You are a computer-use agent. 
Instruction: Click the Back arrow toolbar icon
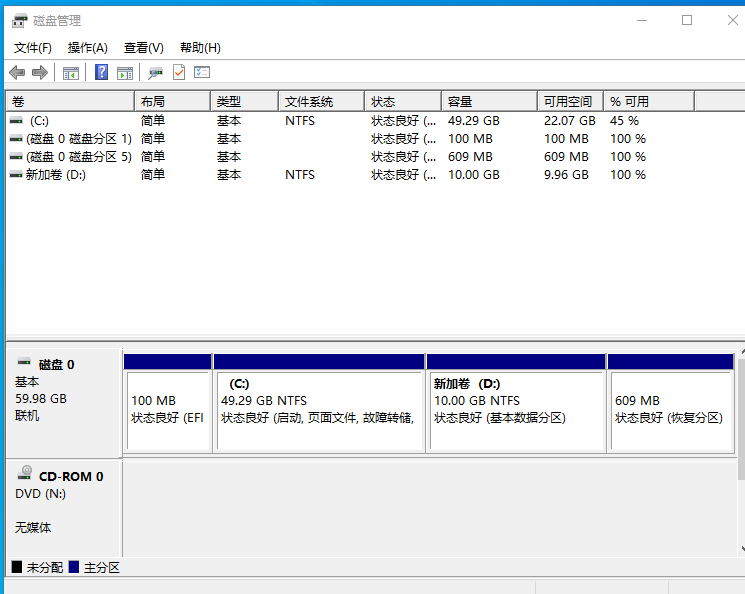tap(17, 73)
